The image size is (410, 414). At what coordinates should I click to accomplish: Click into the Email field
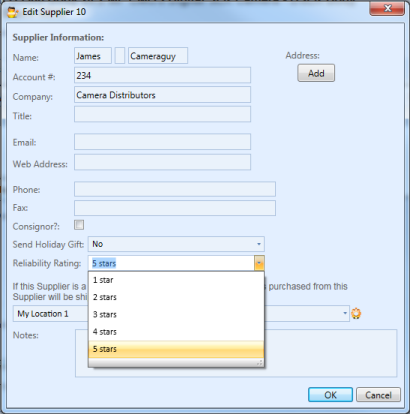(162, 142)
